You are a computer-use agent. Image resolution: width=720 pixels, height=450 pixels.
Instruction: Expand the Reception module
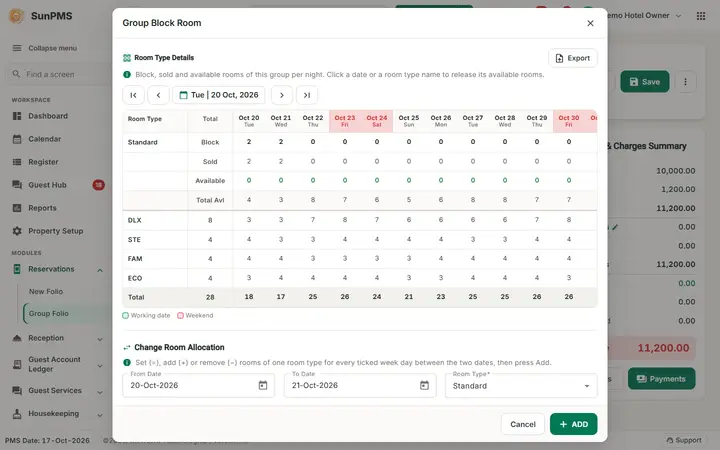pyautogui.click(x=100, y=339)
